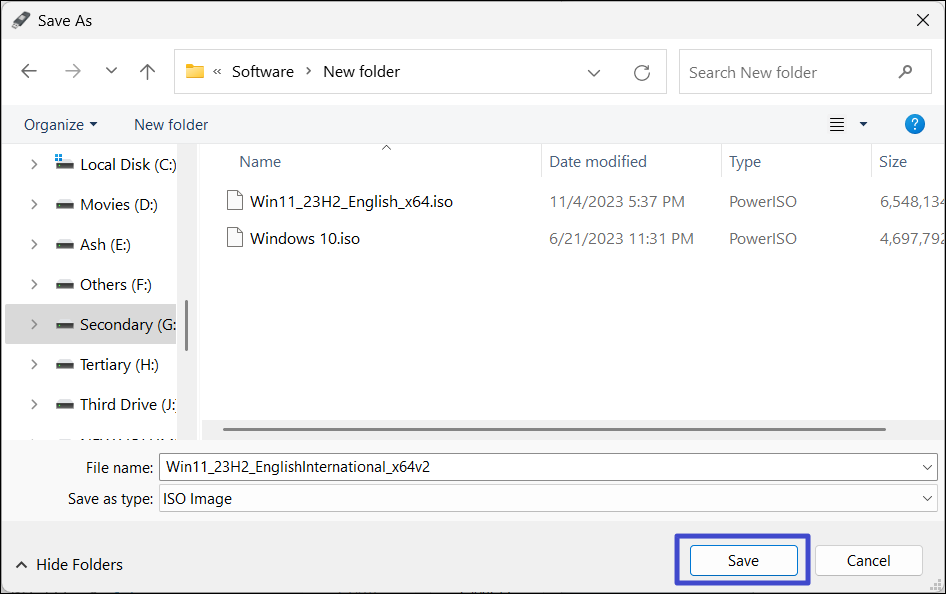Screen dimensions: 946x594
Task: Open the Organize menu
Action: tap(60, 124)
